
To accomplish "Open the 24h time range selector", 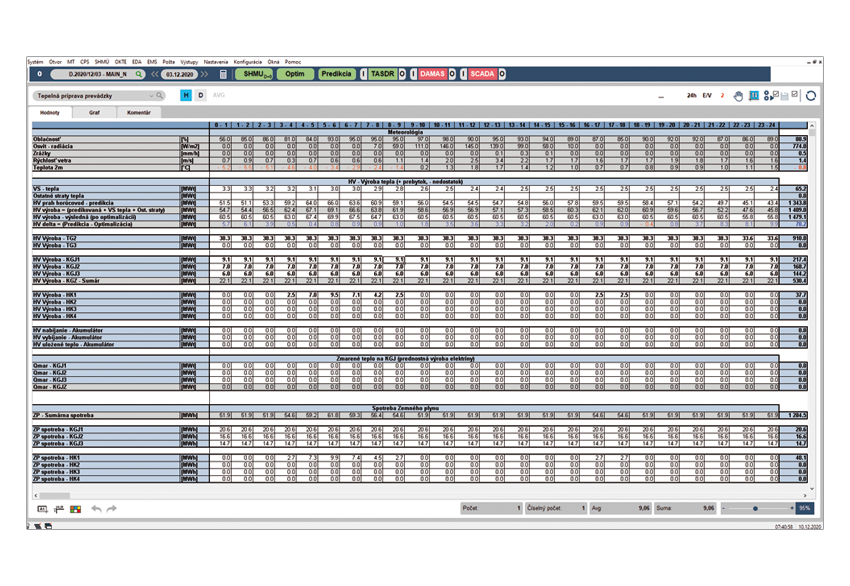I will [689, 95].
